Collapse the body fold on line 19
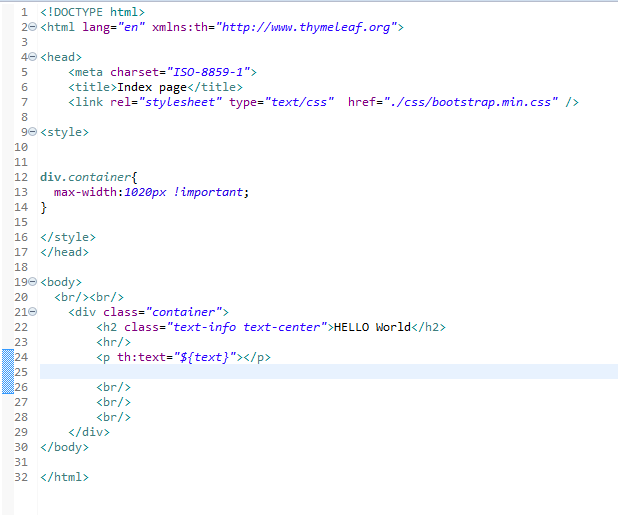This screenshot has height=515, width=618. (33, 282)
